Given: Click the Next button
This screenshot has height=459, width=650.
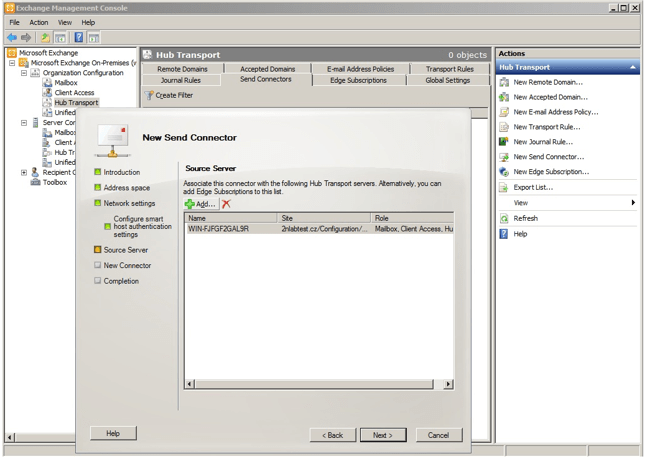Looking at the screenshot, I should point(383,435).
